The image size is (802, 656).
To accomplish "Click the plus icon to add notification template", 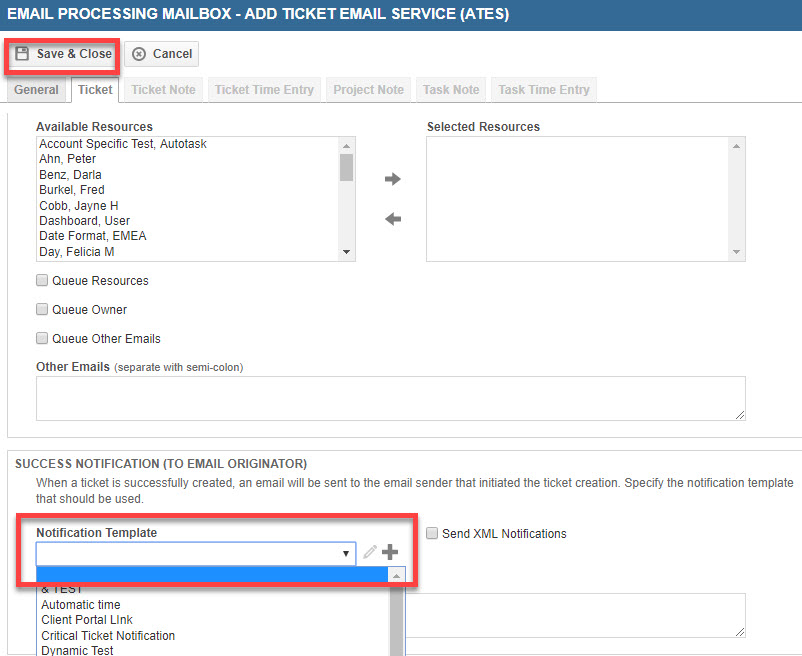I will click(390, 552).
